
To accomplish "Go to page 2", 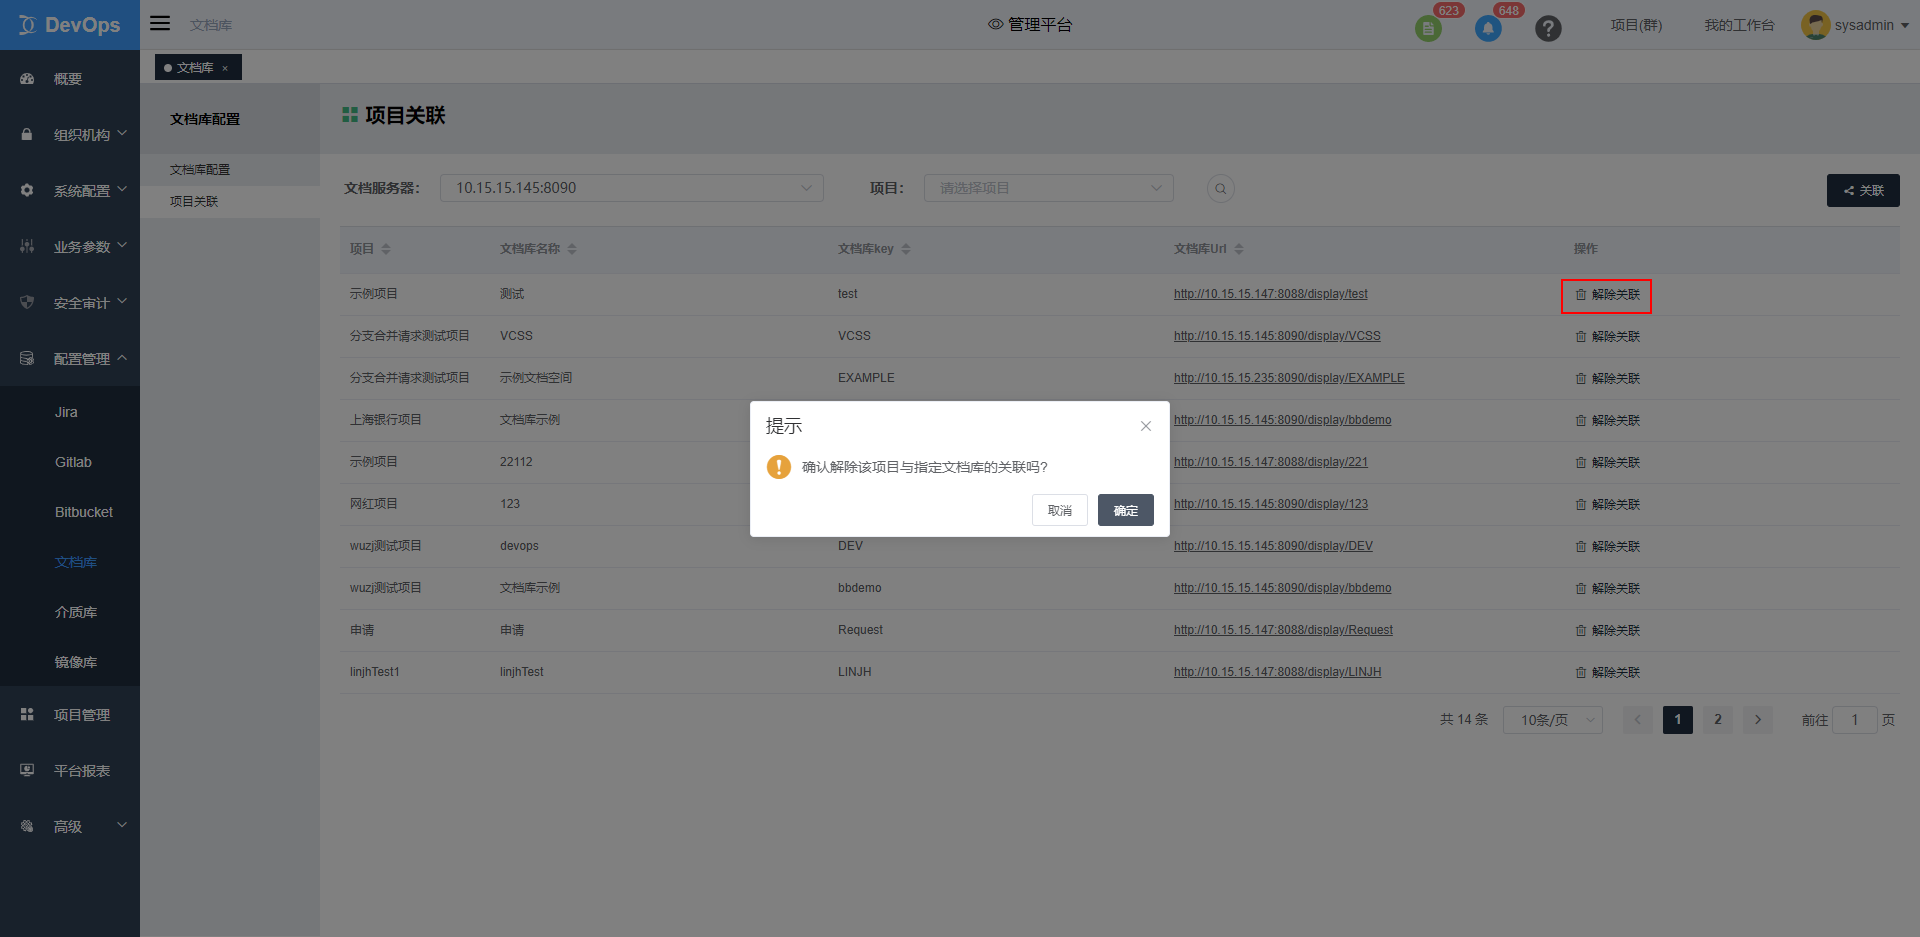I will click(x=1718, y=720).
